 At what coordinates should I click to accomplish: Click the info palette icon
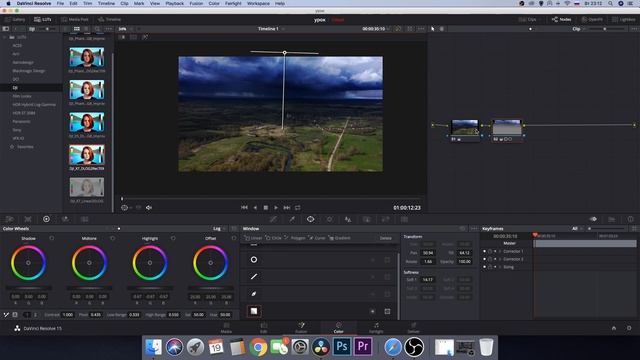[x=631, y=219]
